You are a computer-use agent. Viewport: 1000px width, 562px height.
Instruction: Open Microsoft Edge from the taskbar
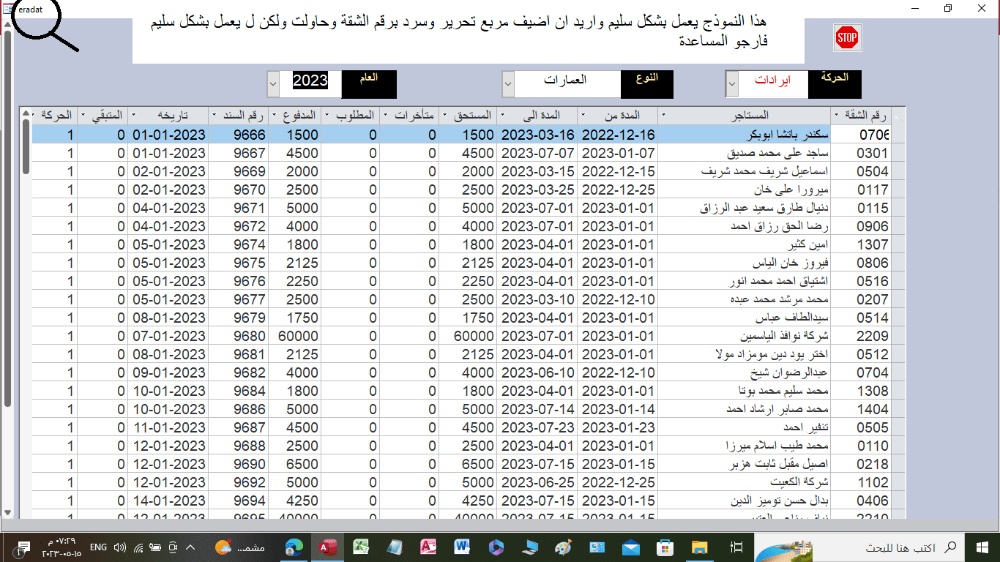294,547
